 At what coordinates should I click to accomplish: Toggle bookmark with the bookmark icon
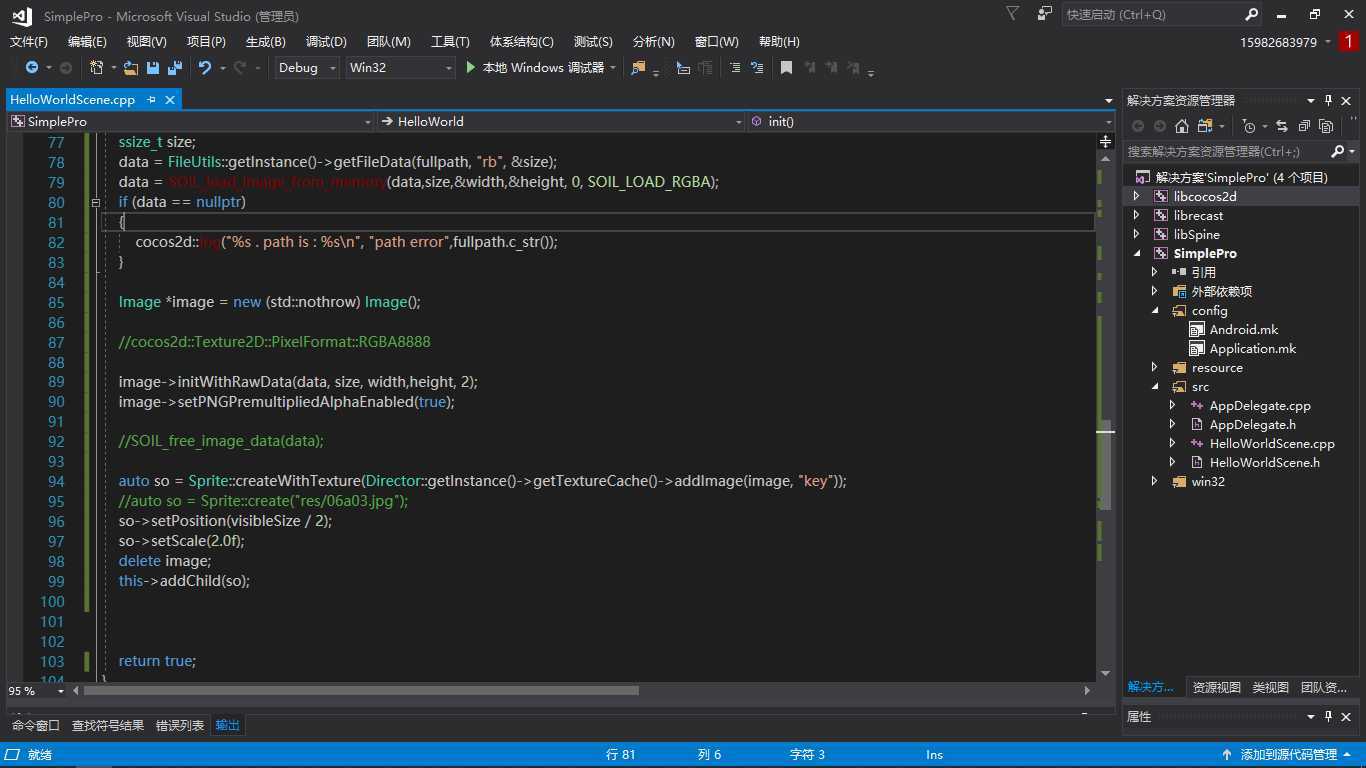coord(786,68)
